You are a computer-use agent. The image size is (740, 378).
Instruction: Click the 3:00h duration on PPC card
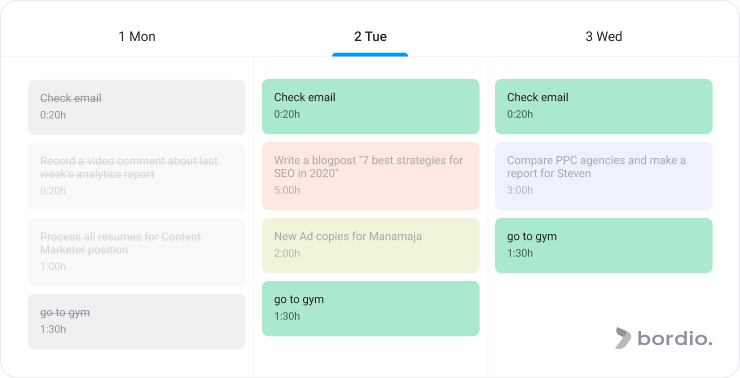[520, 190]
